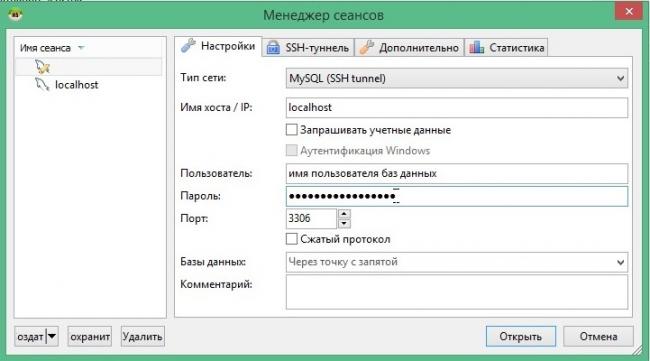Click the Имя хоста / IP field

(456, 107)
